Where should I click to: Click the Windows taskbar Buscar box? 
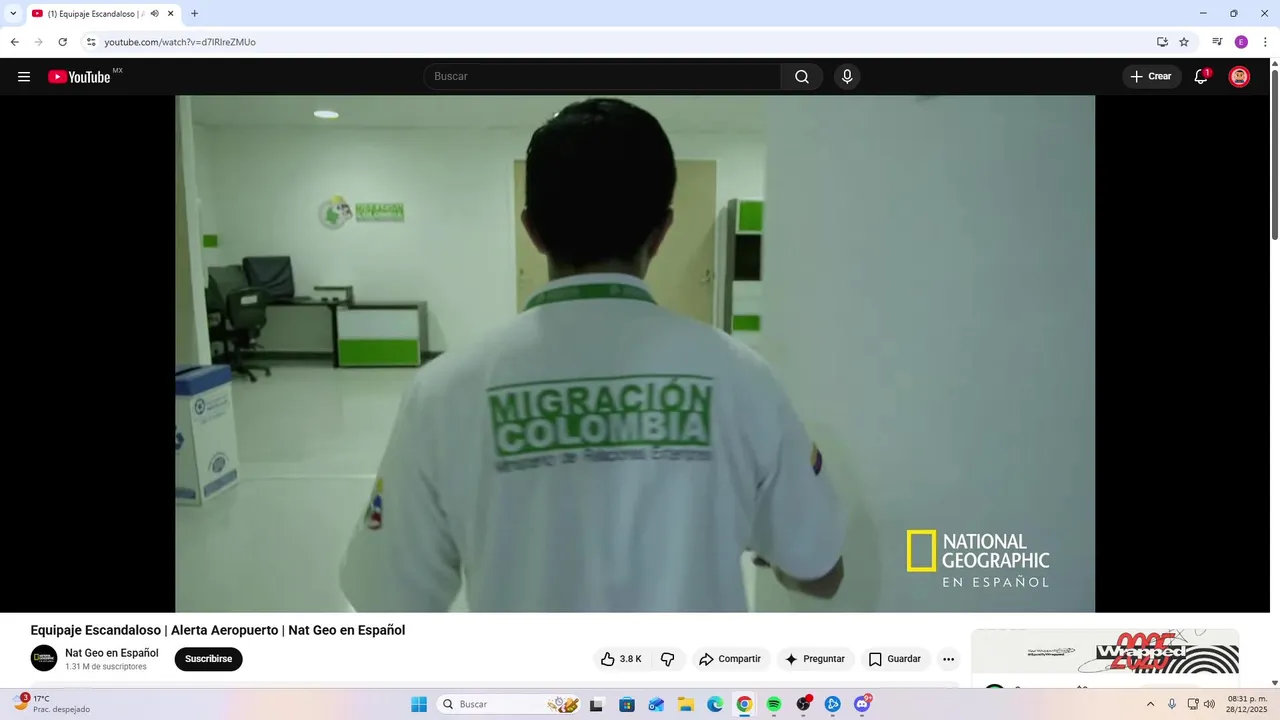point(510,704)
